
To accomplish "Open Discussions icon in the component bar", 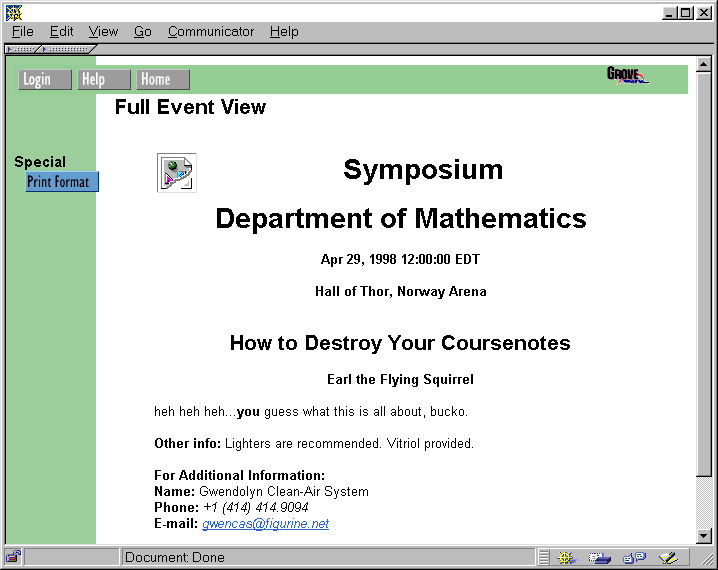I will coord(634,557).
